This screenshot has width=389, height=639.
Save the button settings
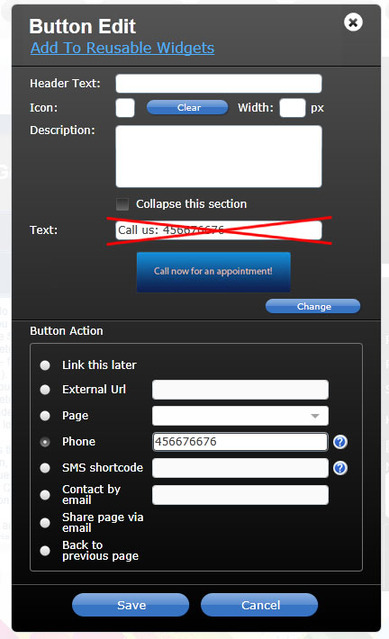tap(131, 605)
